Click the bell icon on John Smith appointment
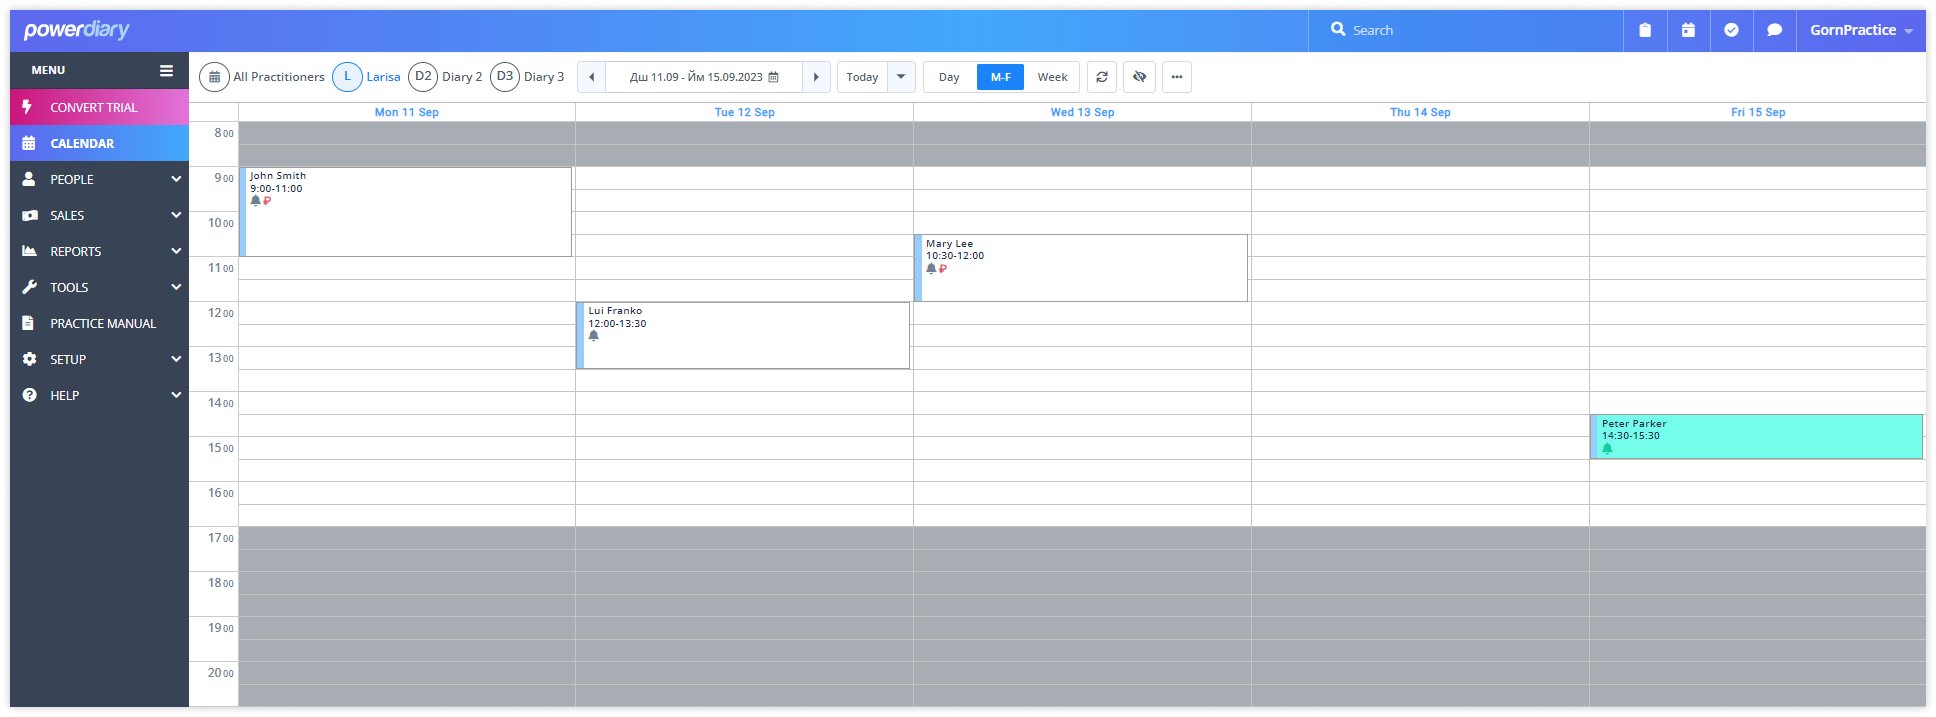This screenshot has width=1936, height=717. pos(255,201)
